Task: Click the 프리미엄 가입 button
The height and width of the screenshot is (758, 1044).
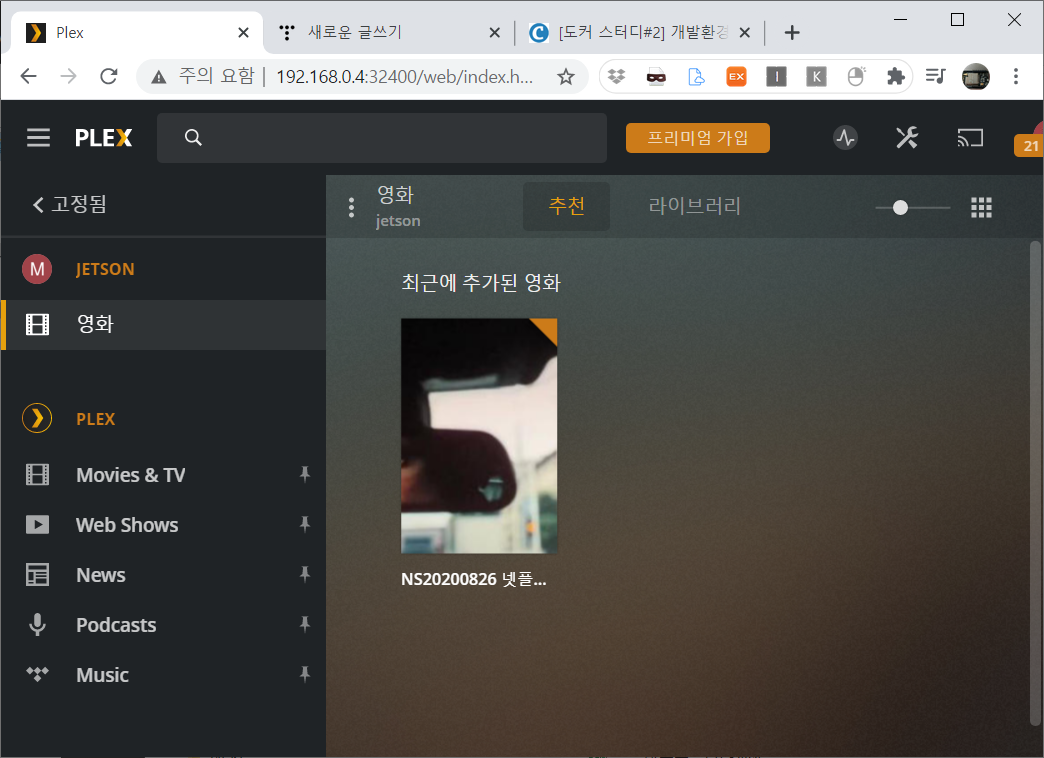Action: coord(697,138)
